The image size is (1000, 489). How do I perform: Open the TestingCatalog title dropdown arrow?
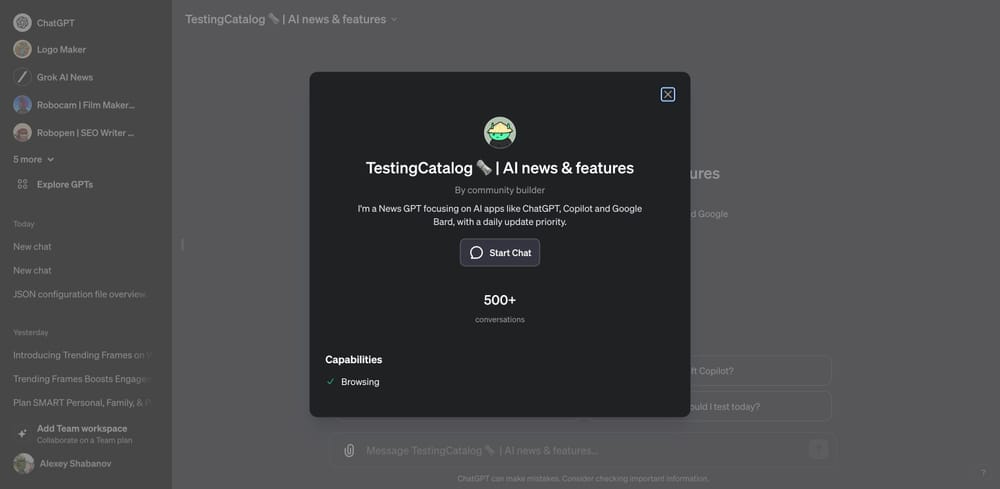coord(394,20)
